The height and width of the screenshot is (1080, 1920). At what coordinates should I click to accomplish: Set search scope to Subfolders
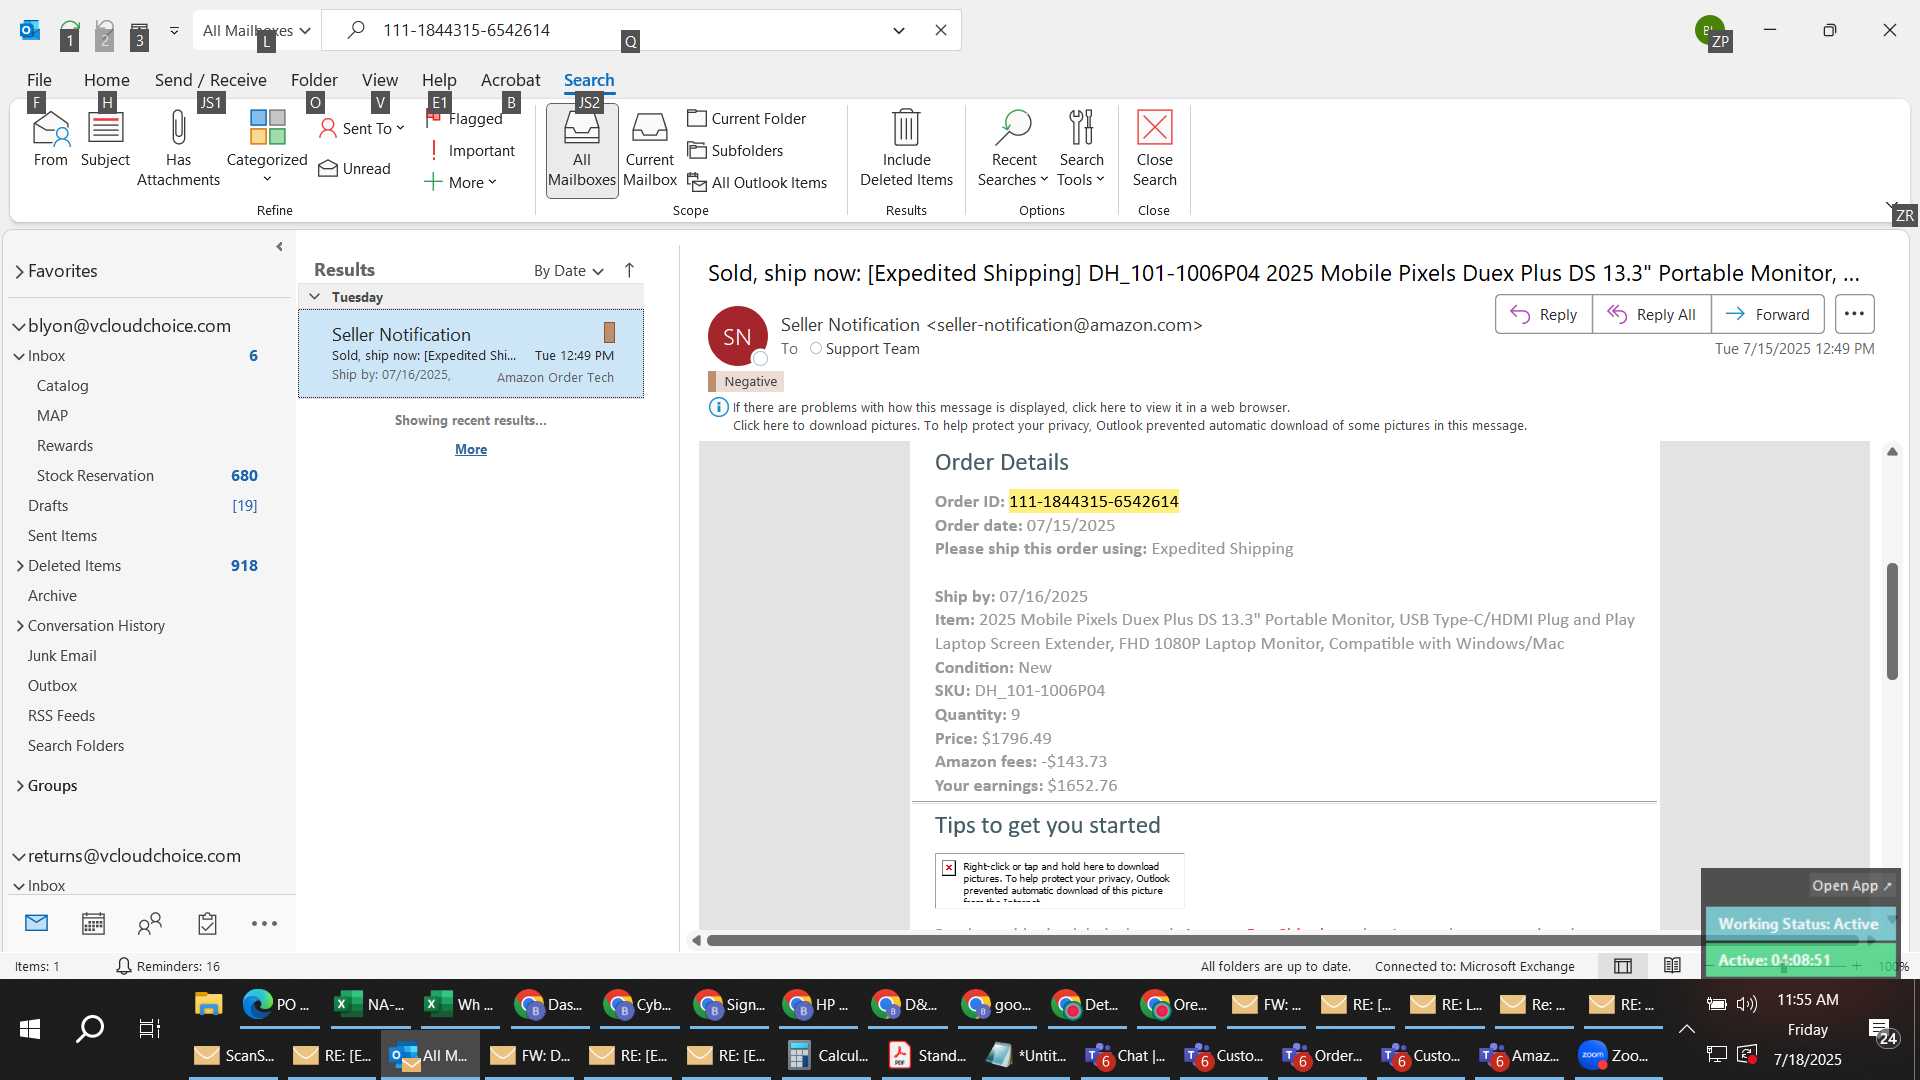(x=735, y=150)
